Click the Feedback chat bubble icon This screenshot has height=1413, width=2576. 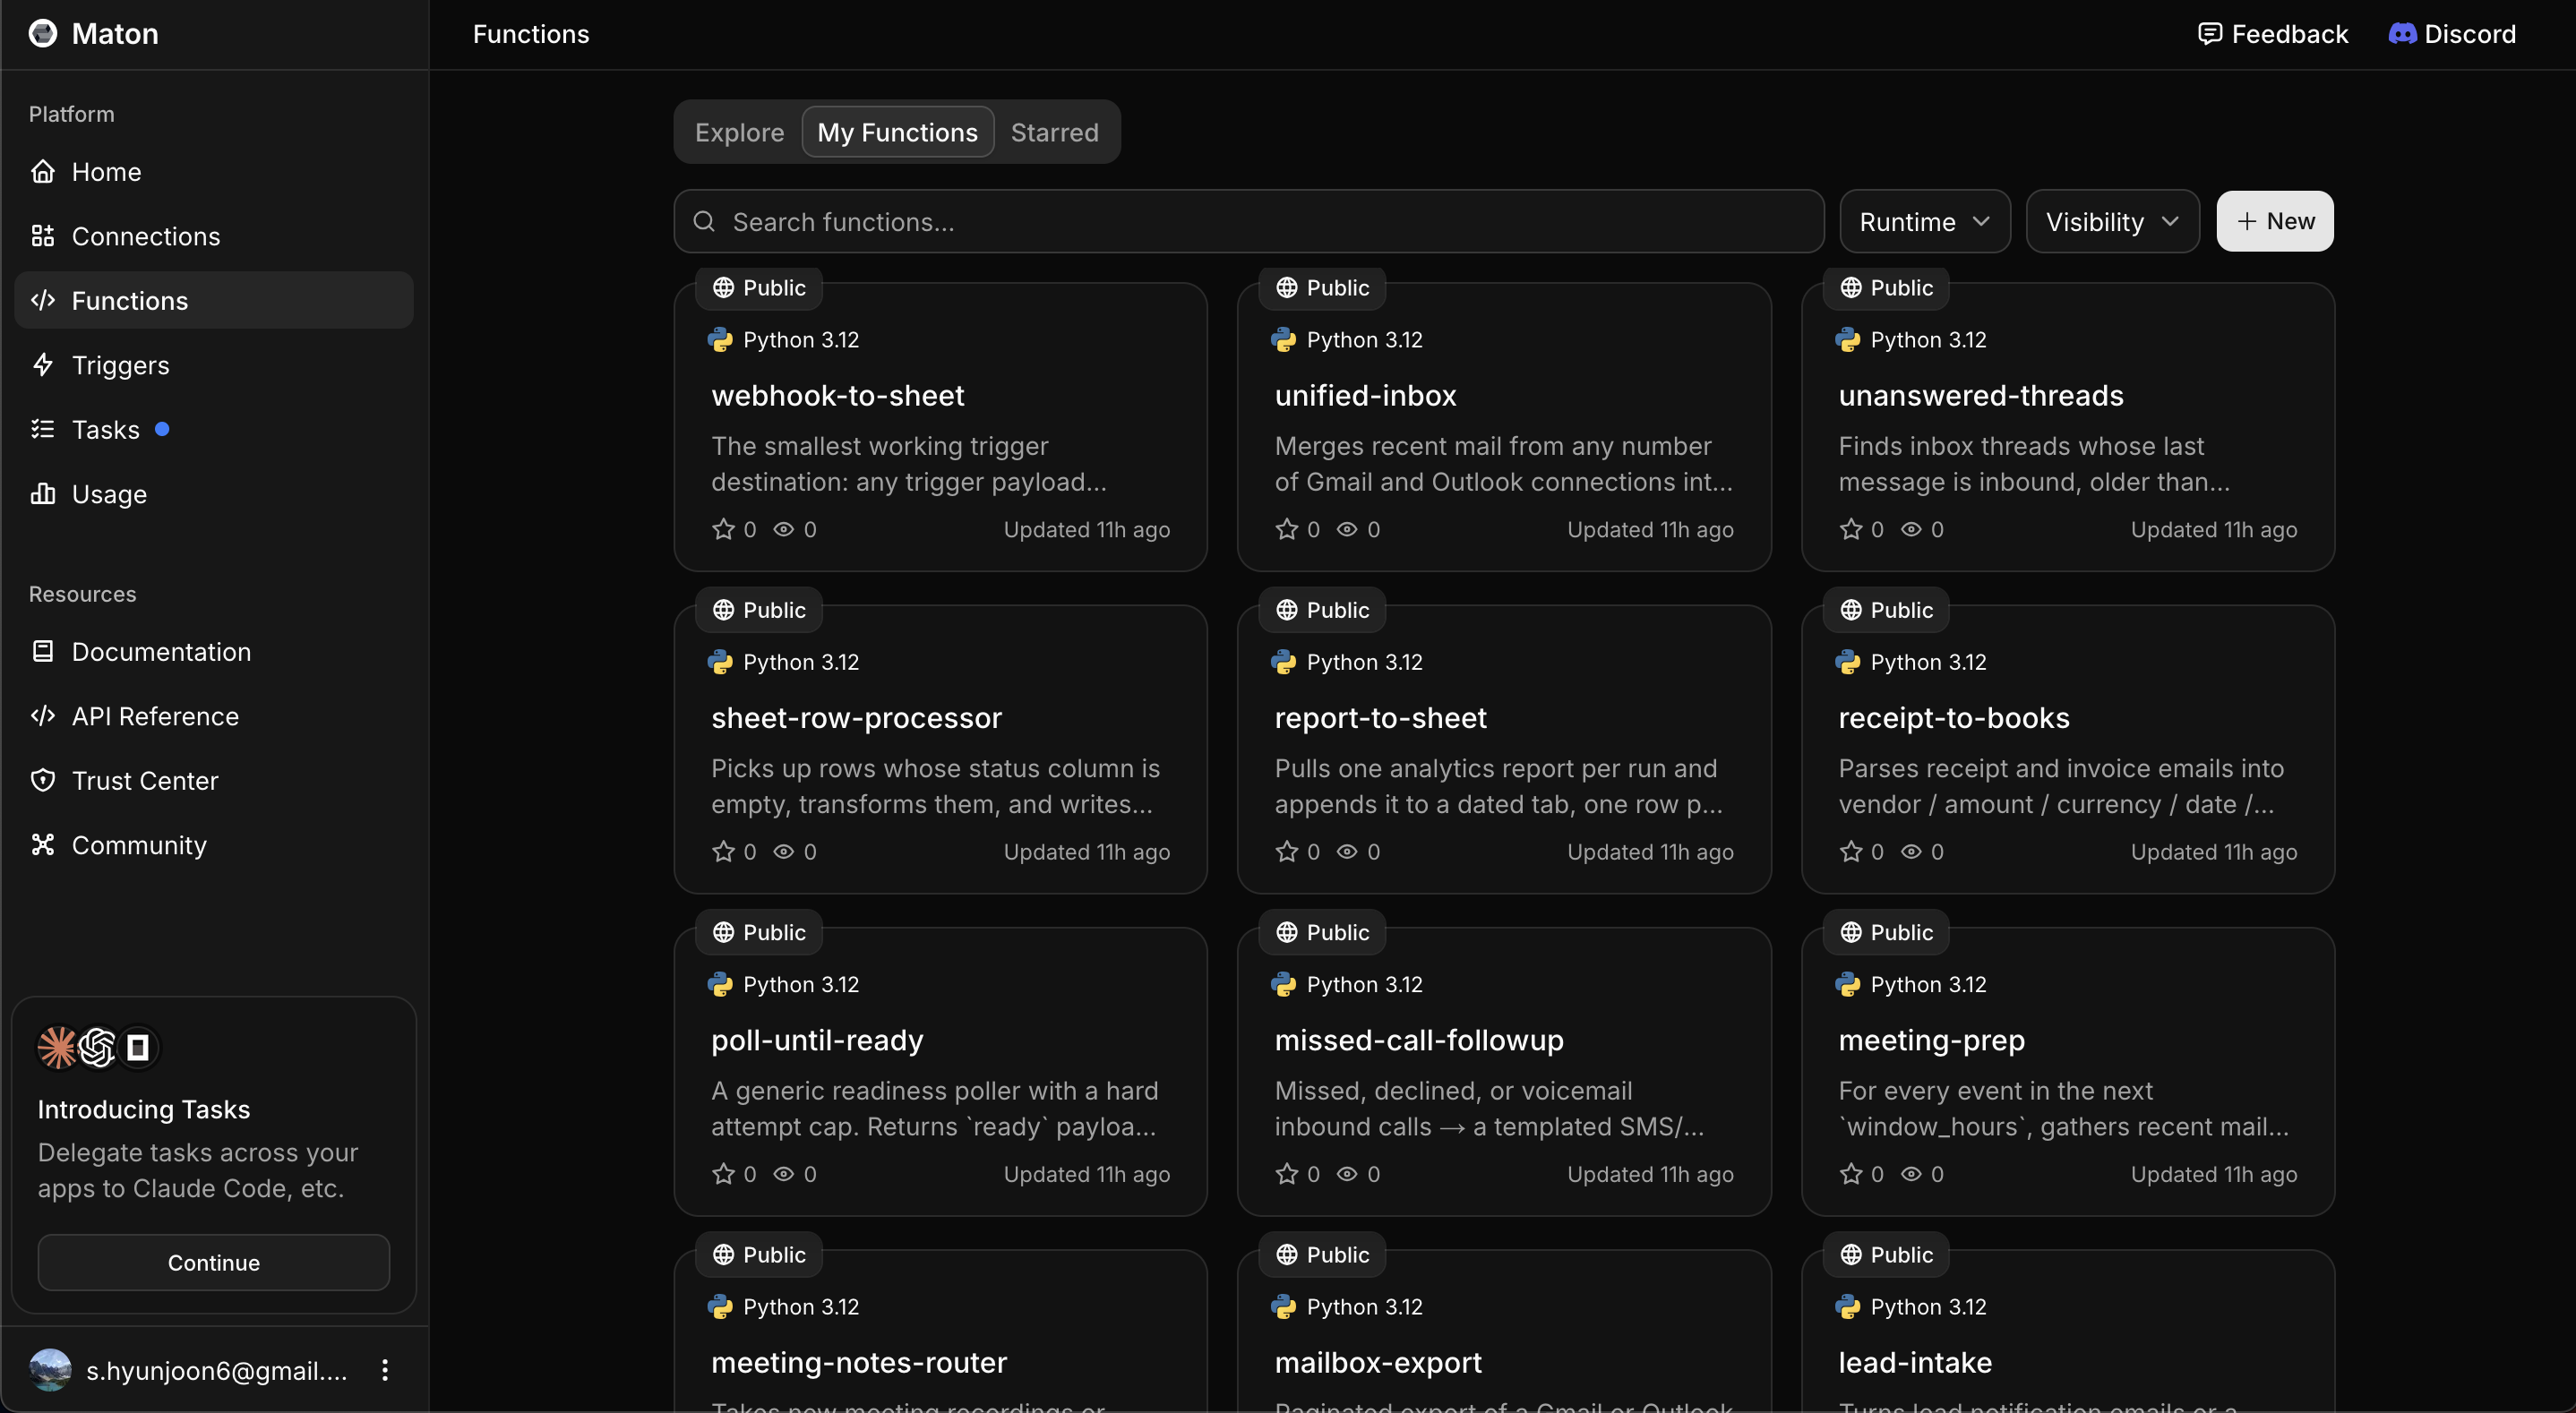click(2209, 34)
